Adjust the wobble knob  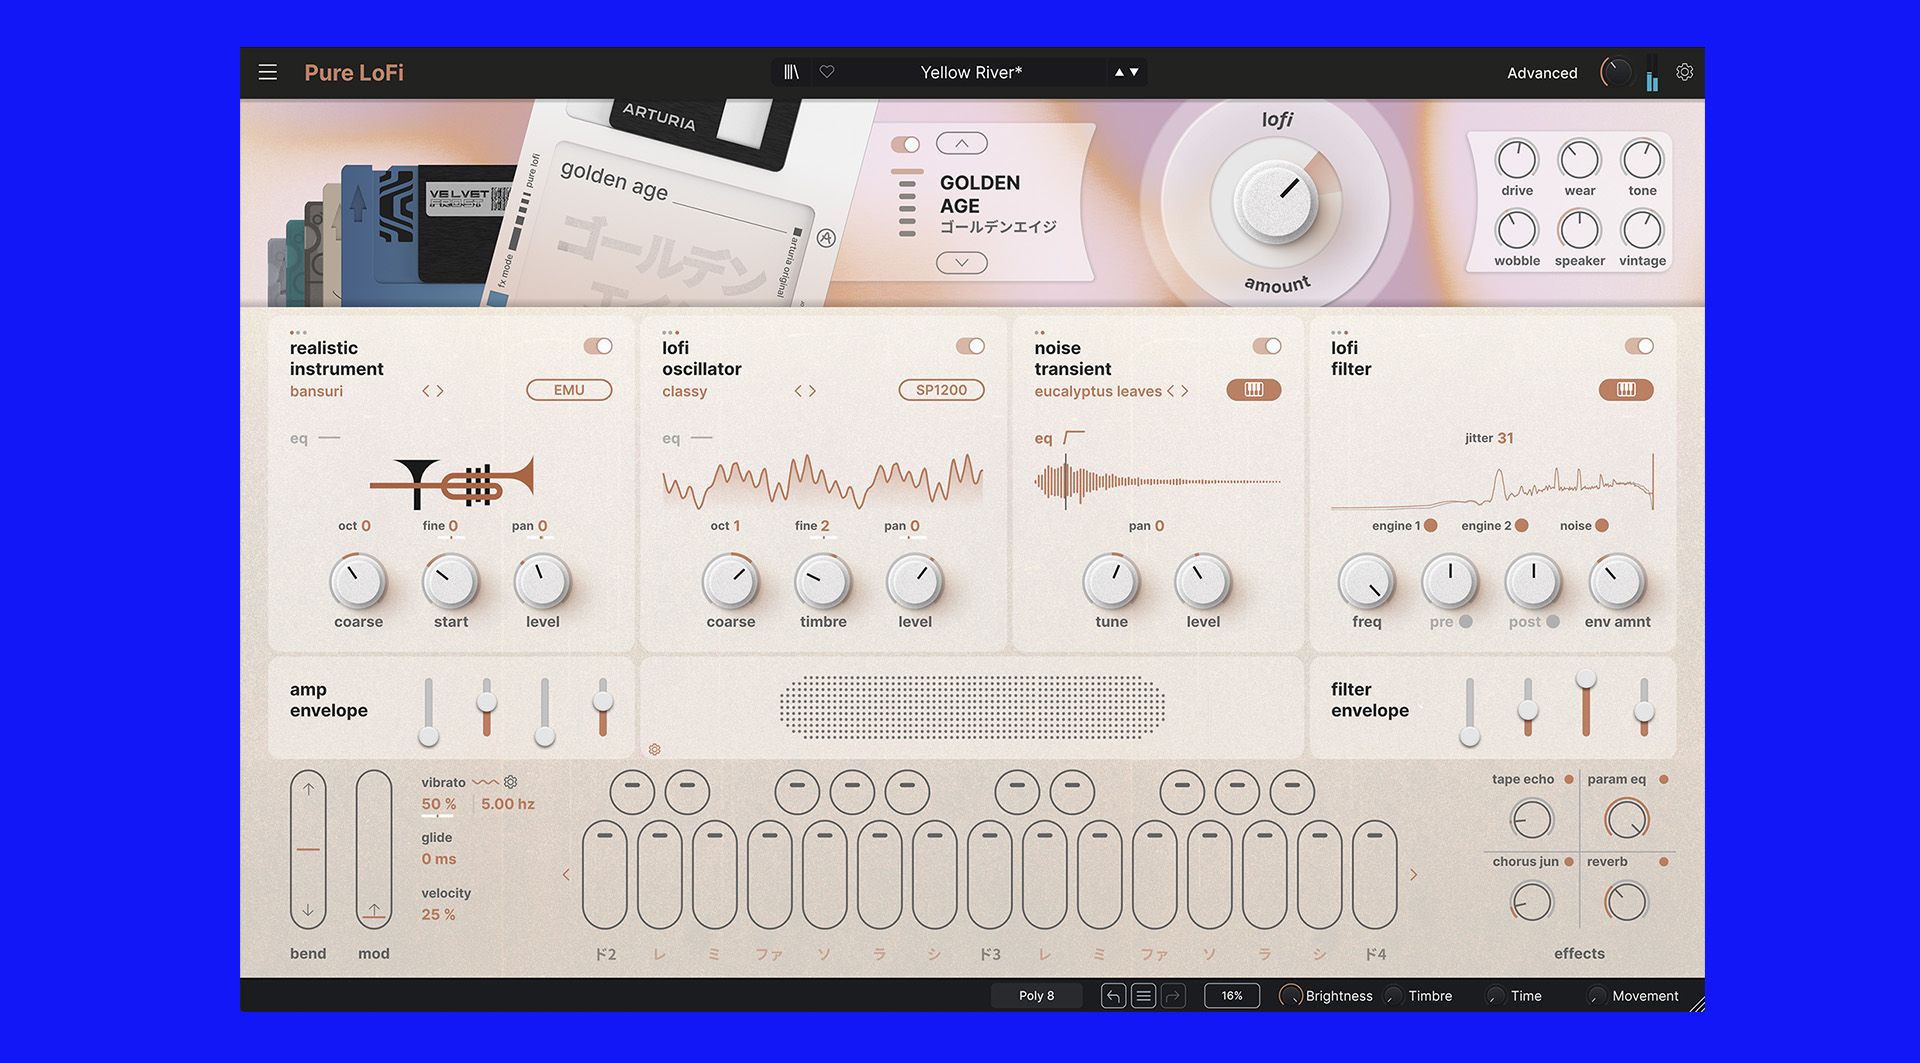(1517, 230)
